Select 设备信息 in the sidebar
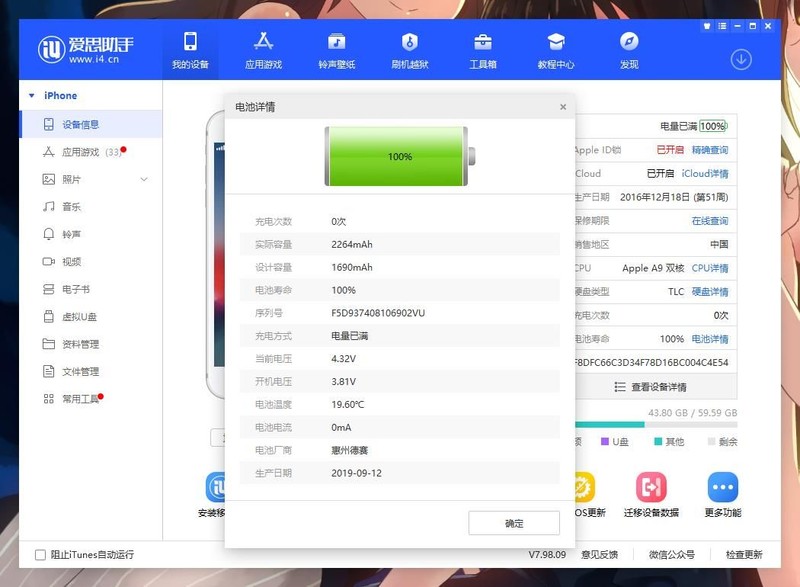The image size is (800, 587). [x=80, y=124]
